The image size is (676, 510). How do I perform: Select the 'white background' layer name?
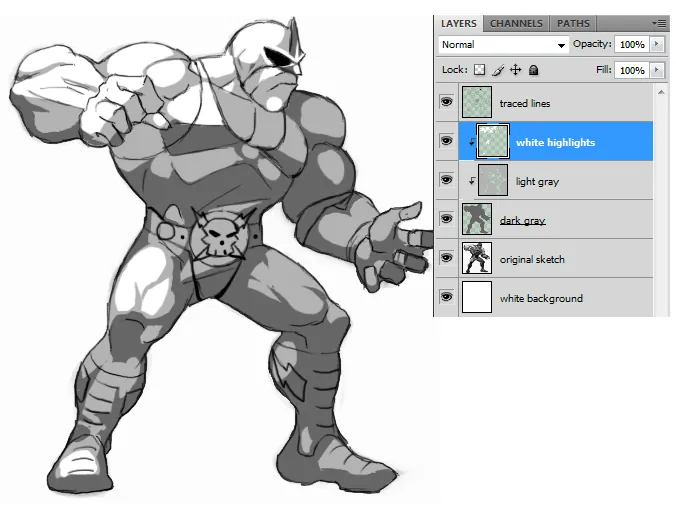(541, 298)
